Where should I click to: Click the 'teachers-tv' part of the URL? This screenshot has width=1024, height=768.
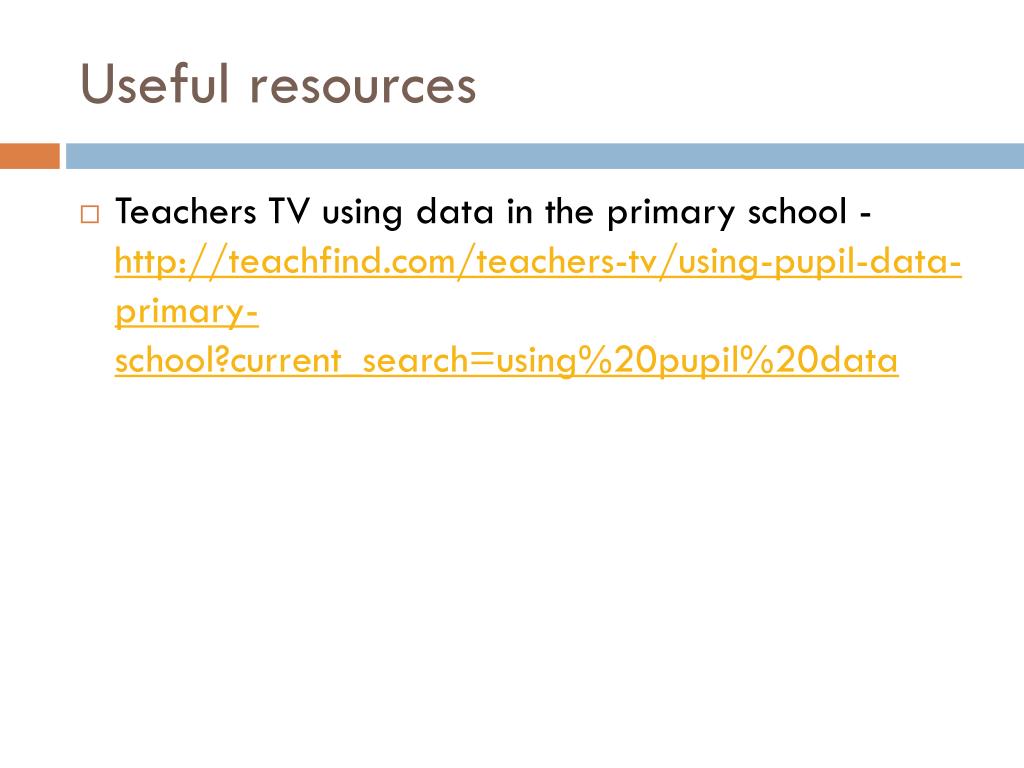pyautogui.click(x=566, y=263)
